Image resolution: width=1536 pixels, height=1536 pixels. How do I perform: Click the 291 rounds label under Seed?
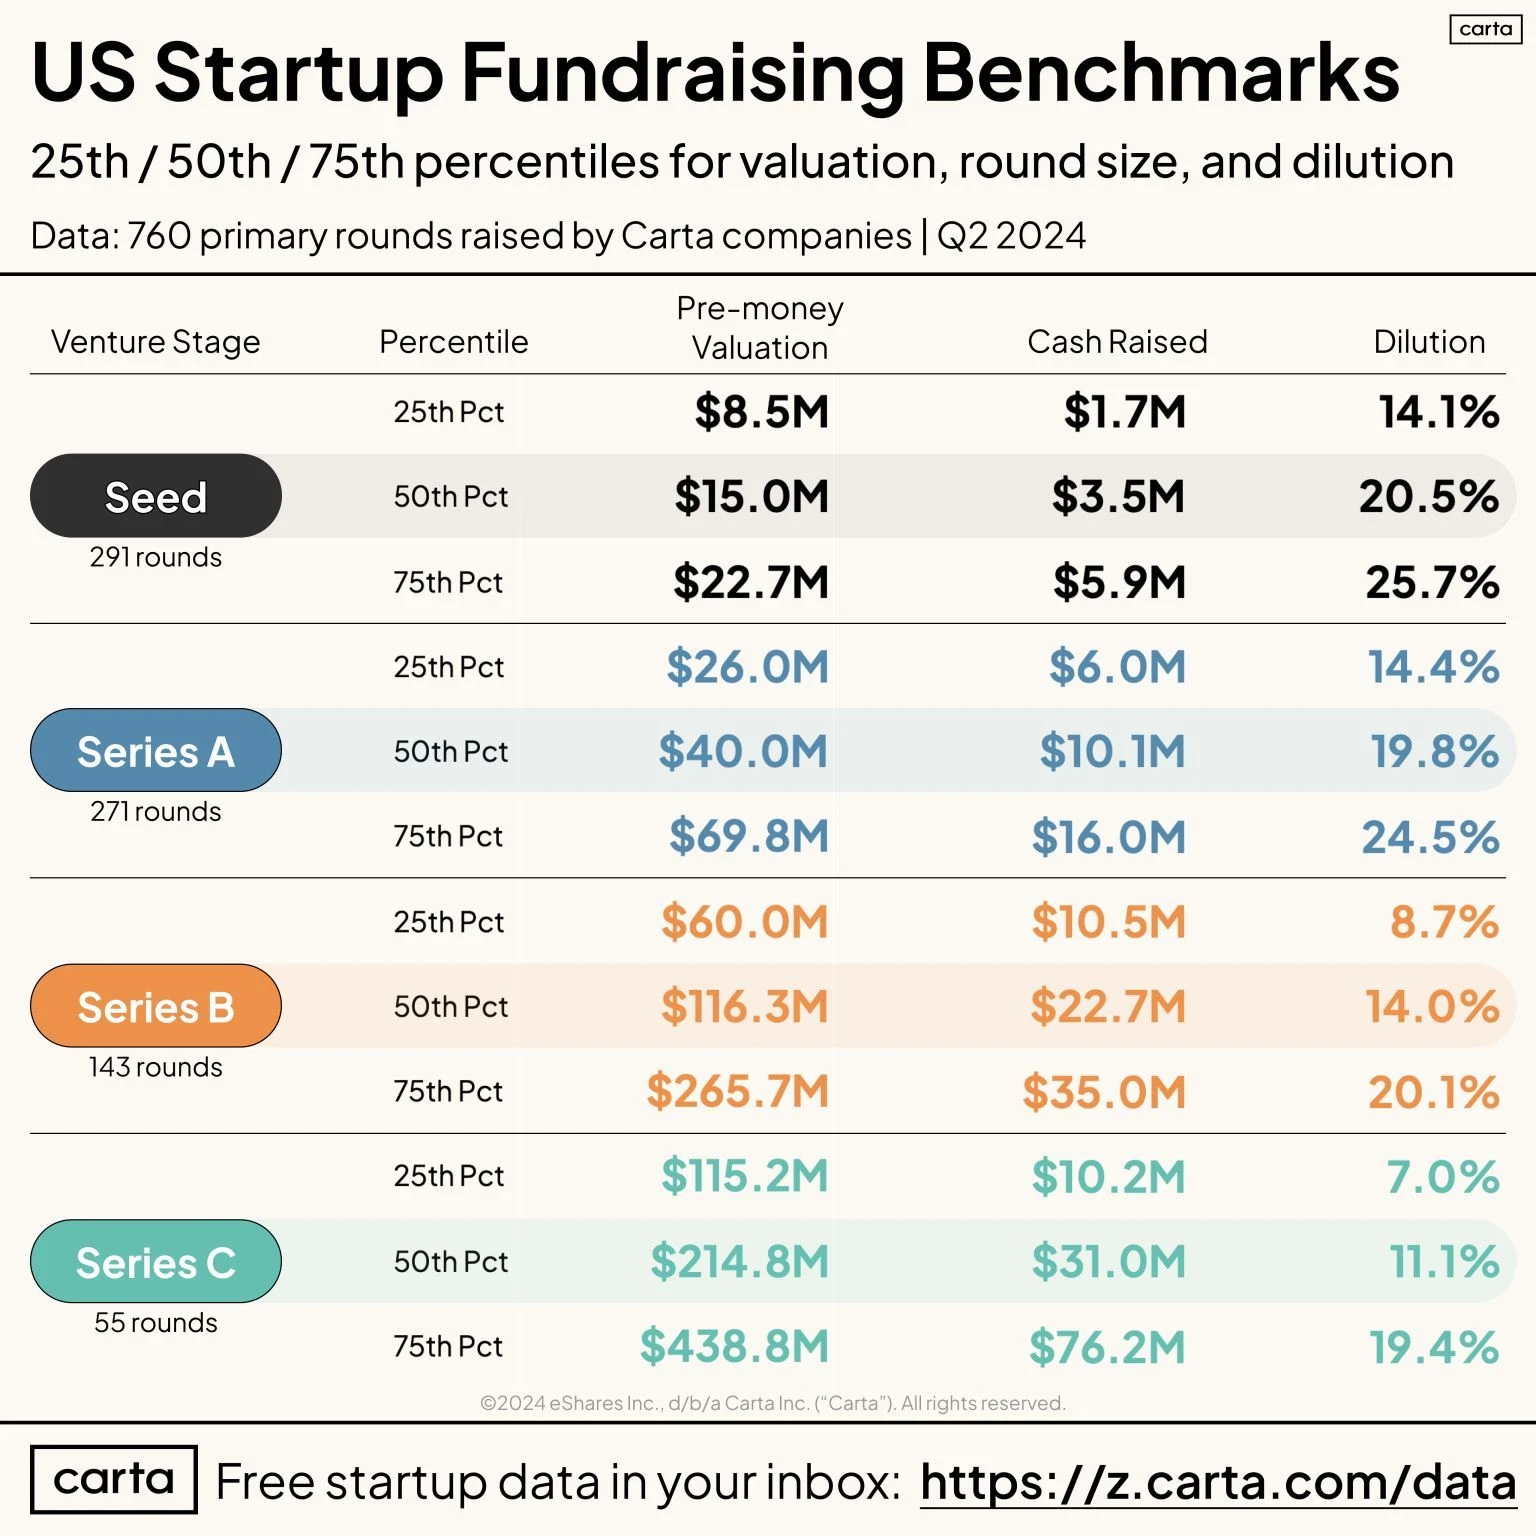(x=156, y=557)
